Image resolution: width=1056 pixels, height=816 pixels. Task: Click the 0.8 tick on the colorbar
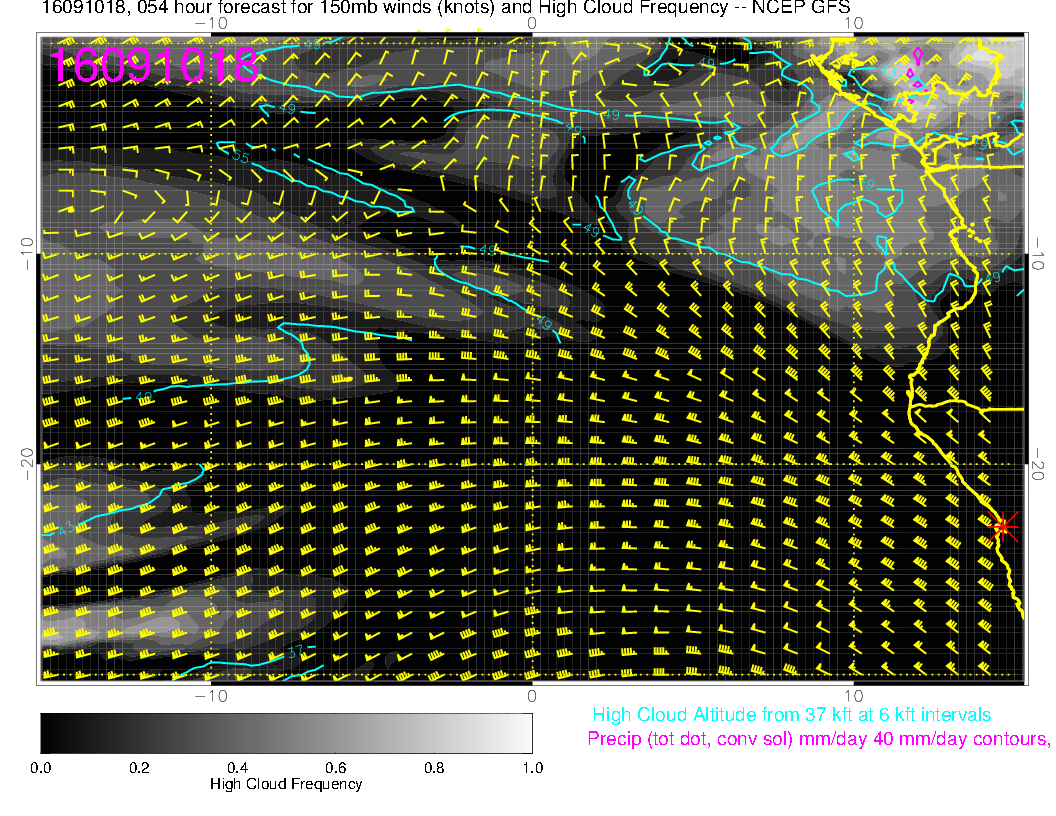(x=434, y=768)
